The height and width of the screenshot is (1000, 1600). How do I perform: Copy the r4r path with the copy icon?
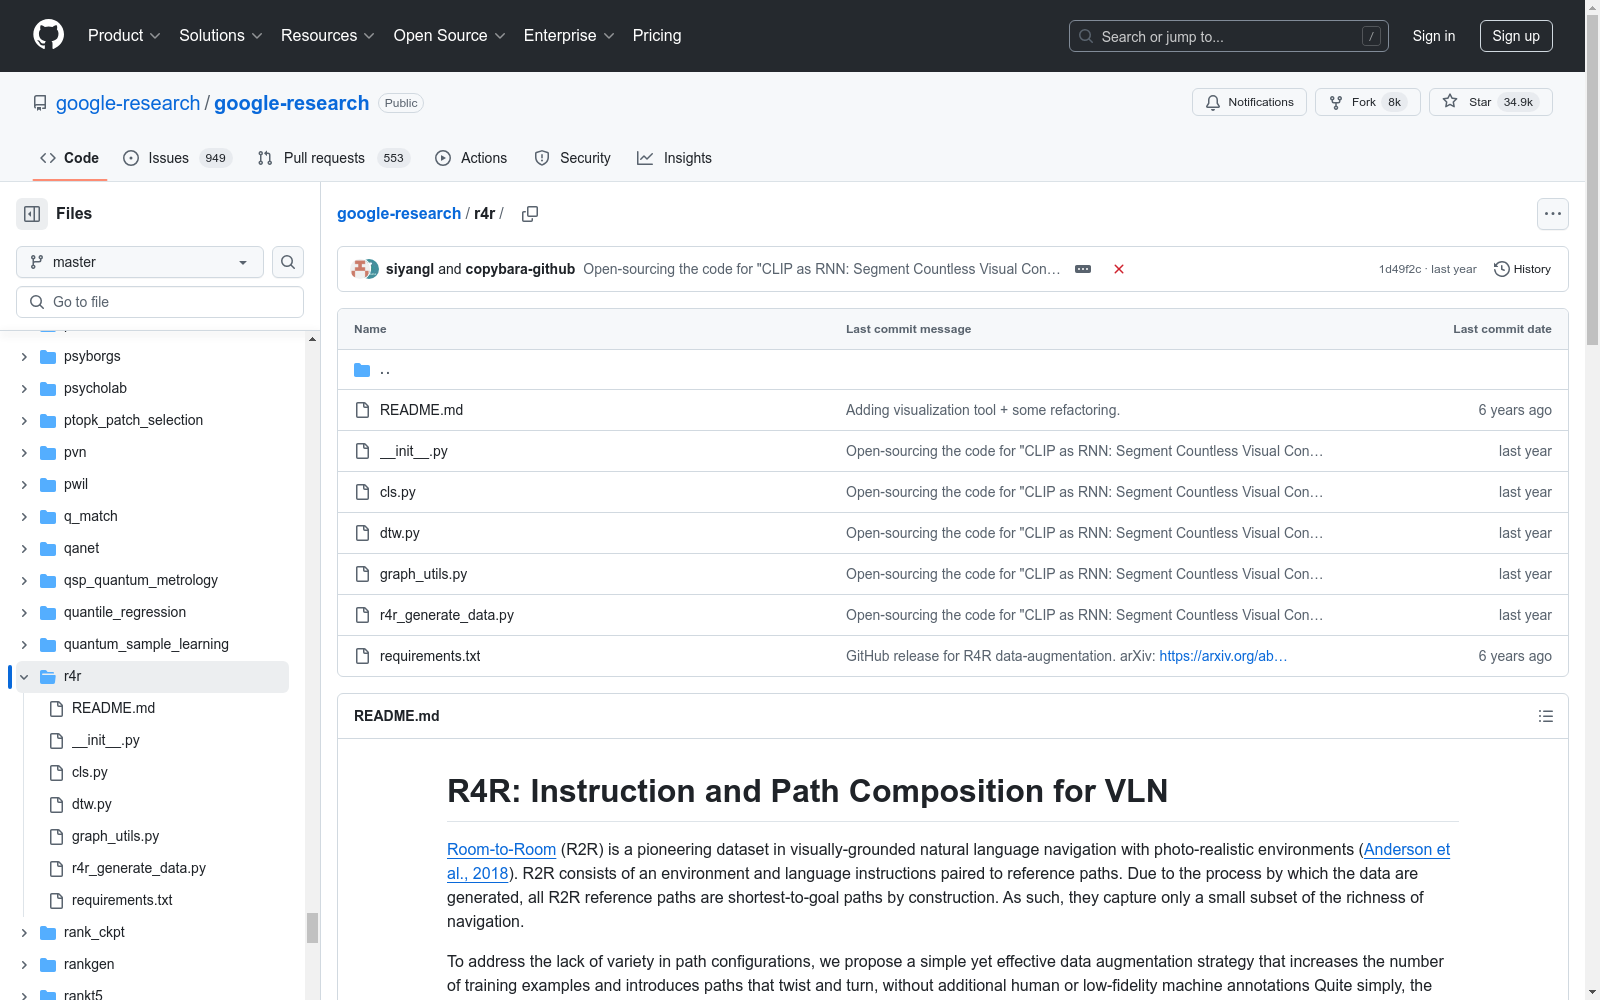pyautogui.click(x=530, y=214)
